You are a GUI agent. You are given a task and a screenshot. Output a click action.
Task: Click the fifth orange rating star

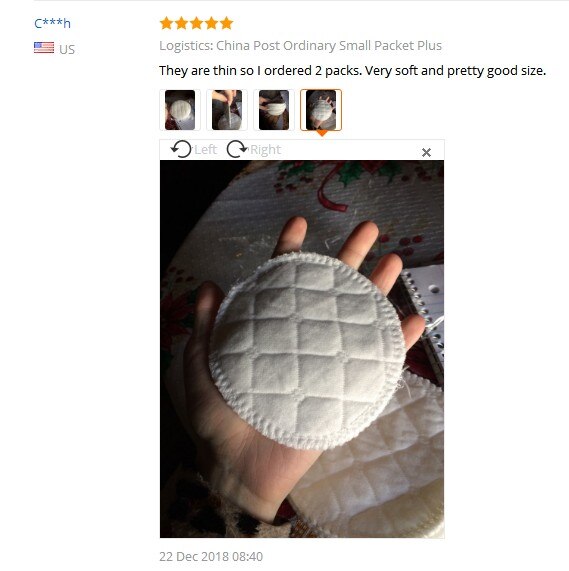(226, 23)
